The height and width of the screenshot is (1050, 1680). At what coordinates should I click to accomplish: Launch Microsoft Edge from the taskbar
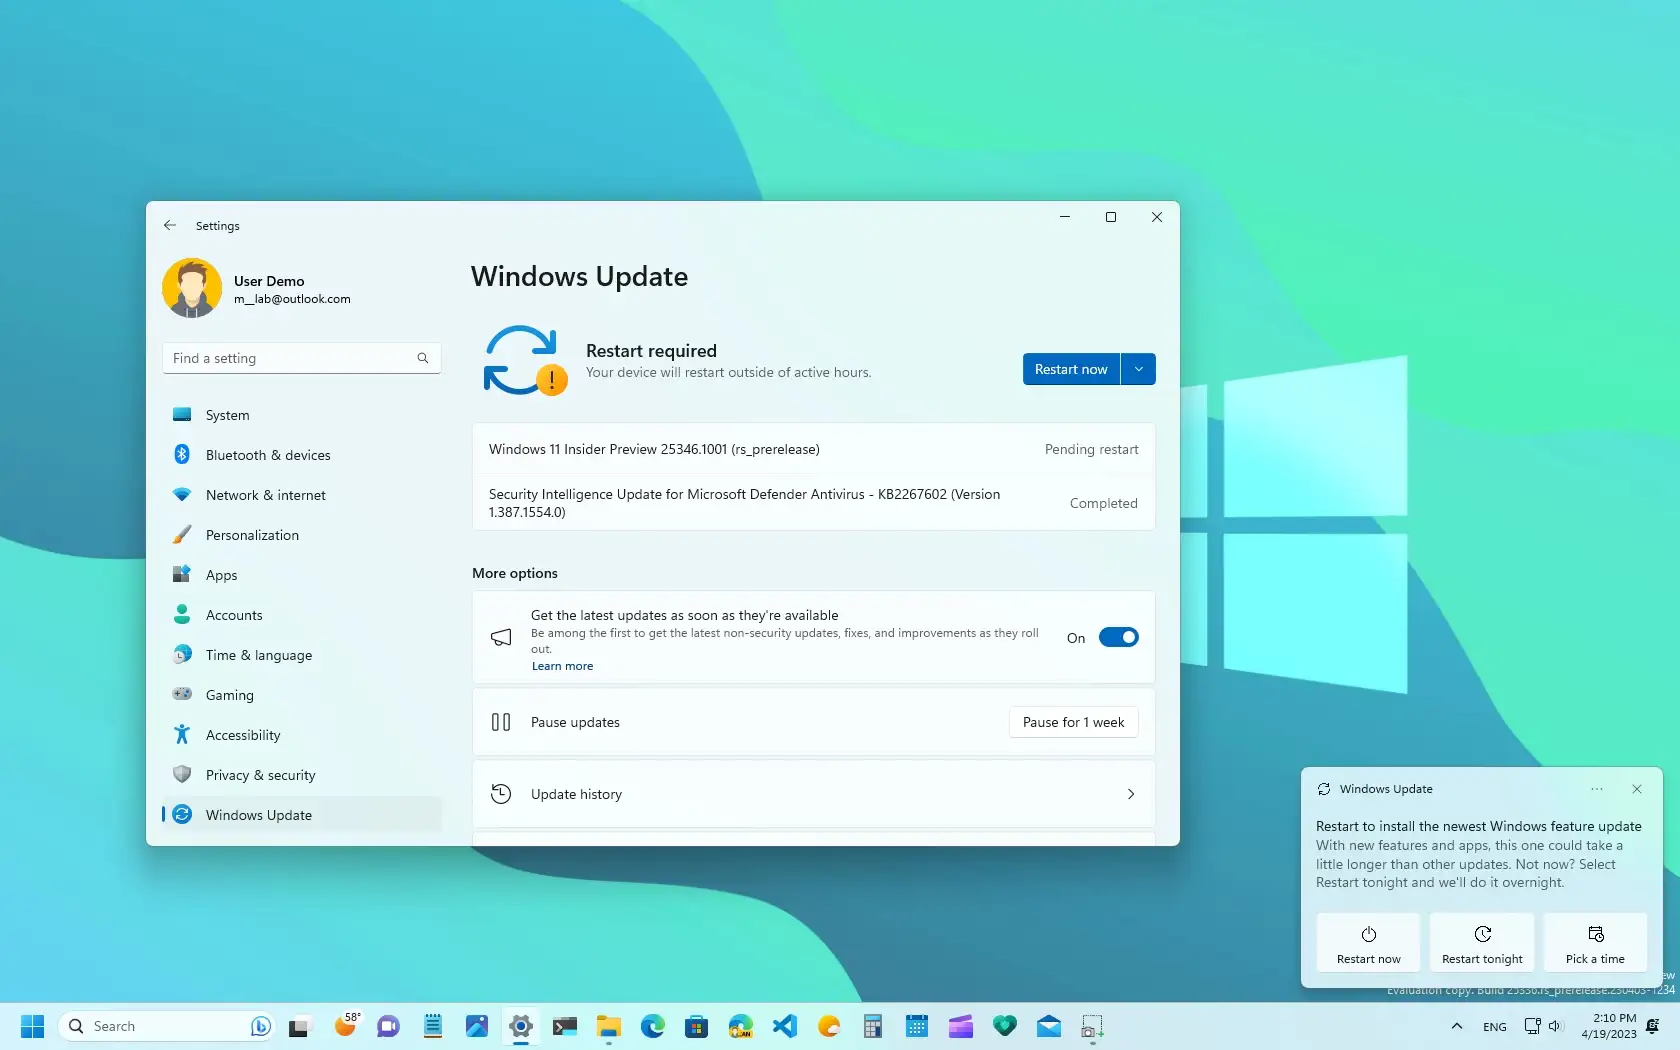pos(652,1026)
